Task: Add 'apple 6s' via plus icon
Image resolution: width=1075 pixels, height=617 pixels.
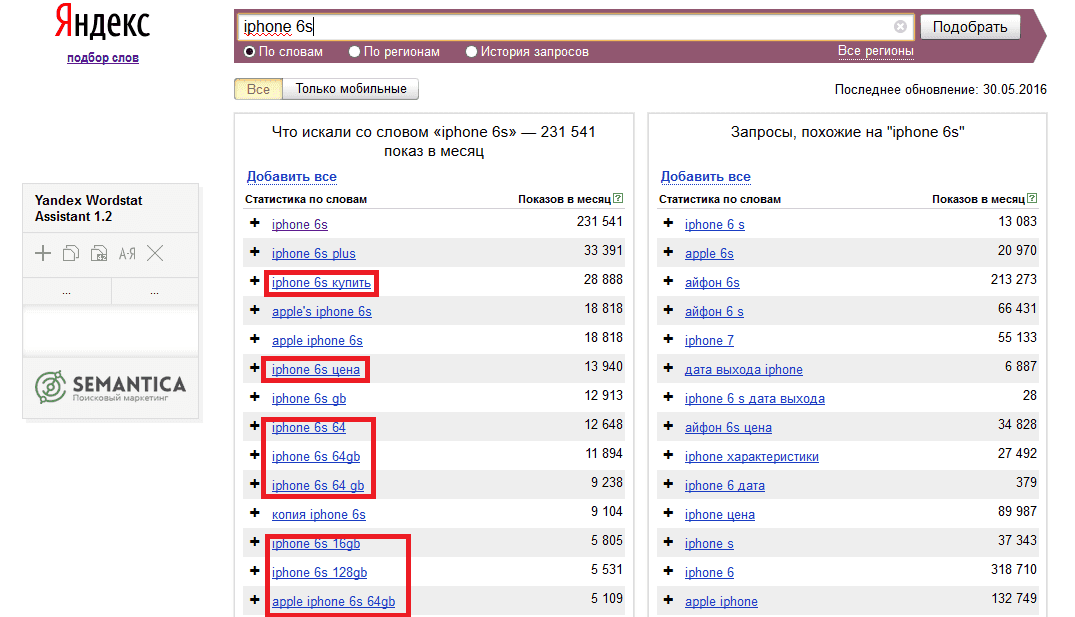Action: pyautogui.click(x=668, y=252)
